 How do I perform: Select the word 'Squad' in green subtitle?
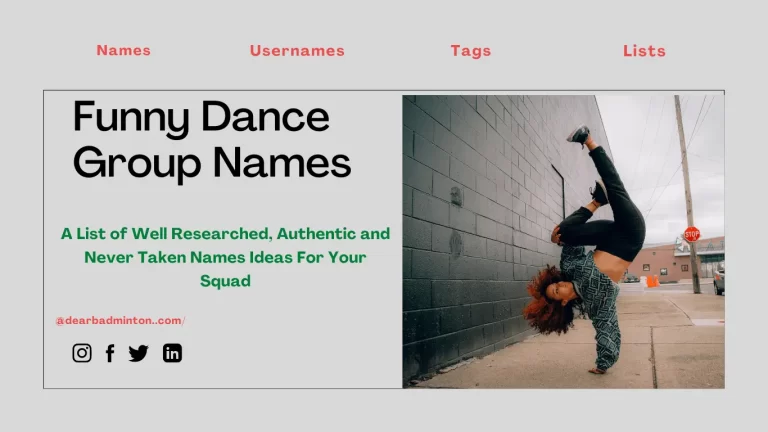pos(225,281)
